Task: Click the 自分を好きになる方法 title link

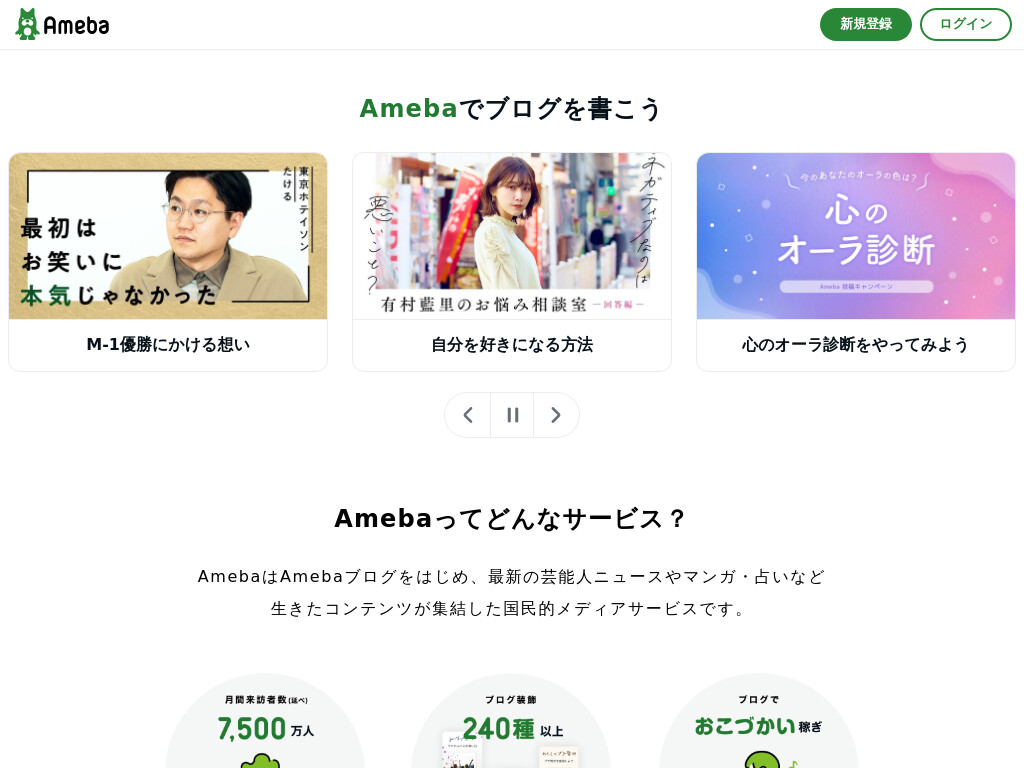Action: pos(512,344)
